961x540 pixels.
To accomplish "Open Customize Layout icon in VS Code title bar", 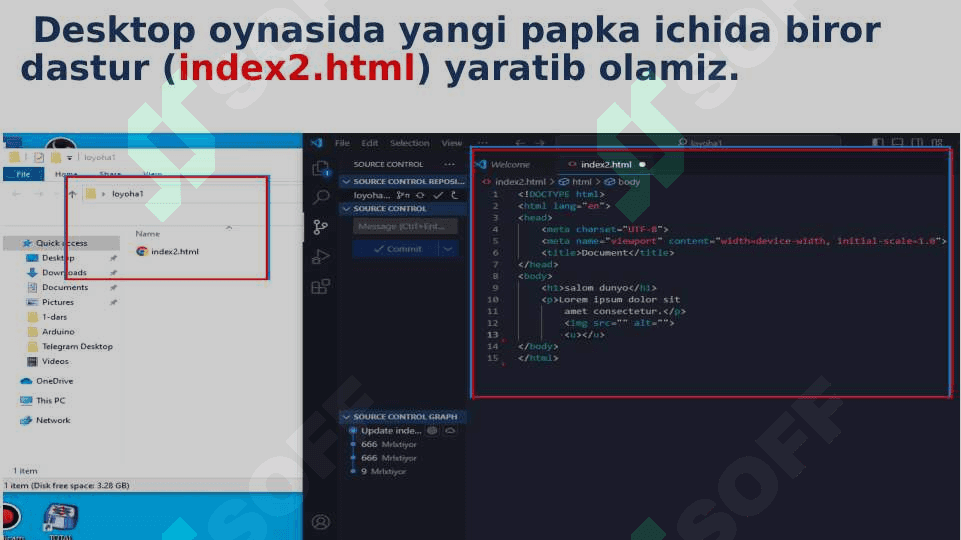I will [937, 142].
